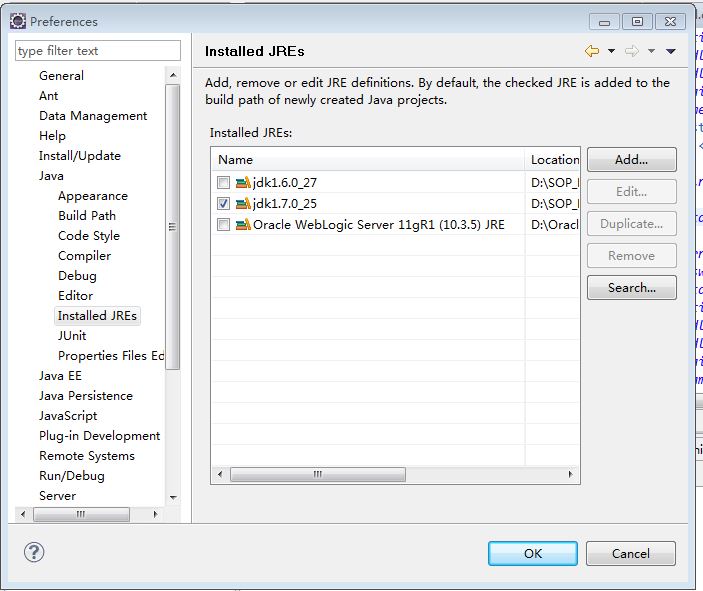Open JavaScript preferences
The height and width of the screenshot is (591, 703).
click(x=68, y=416)
